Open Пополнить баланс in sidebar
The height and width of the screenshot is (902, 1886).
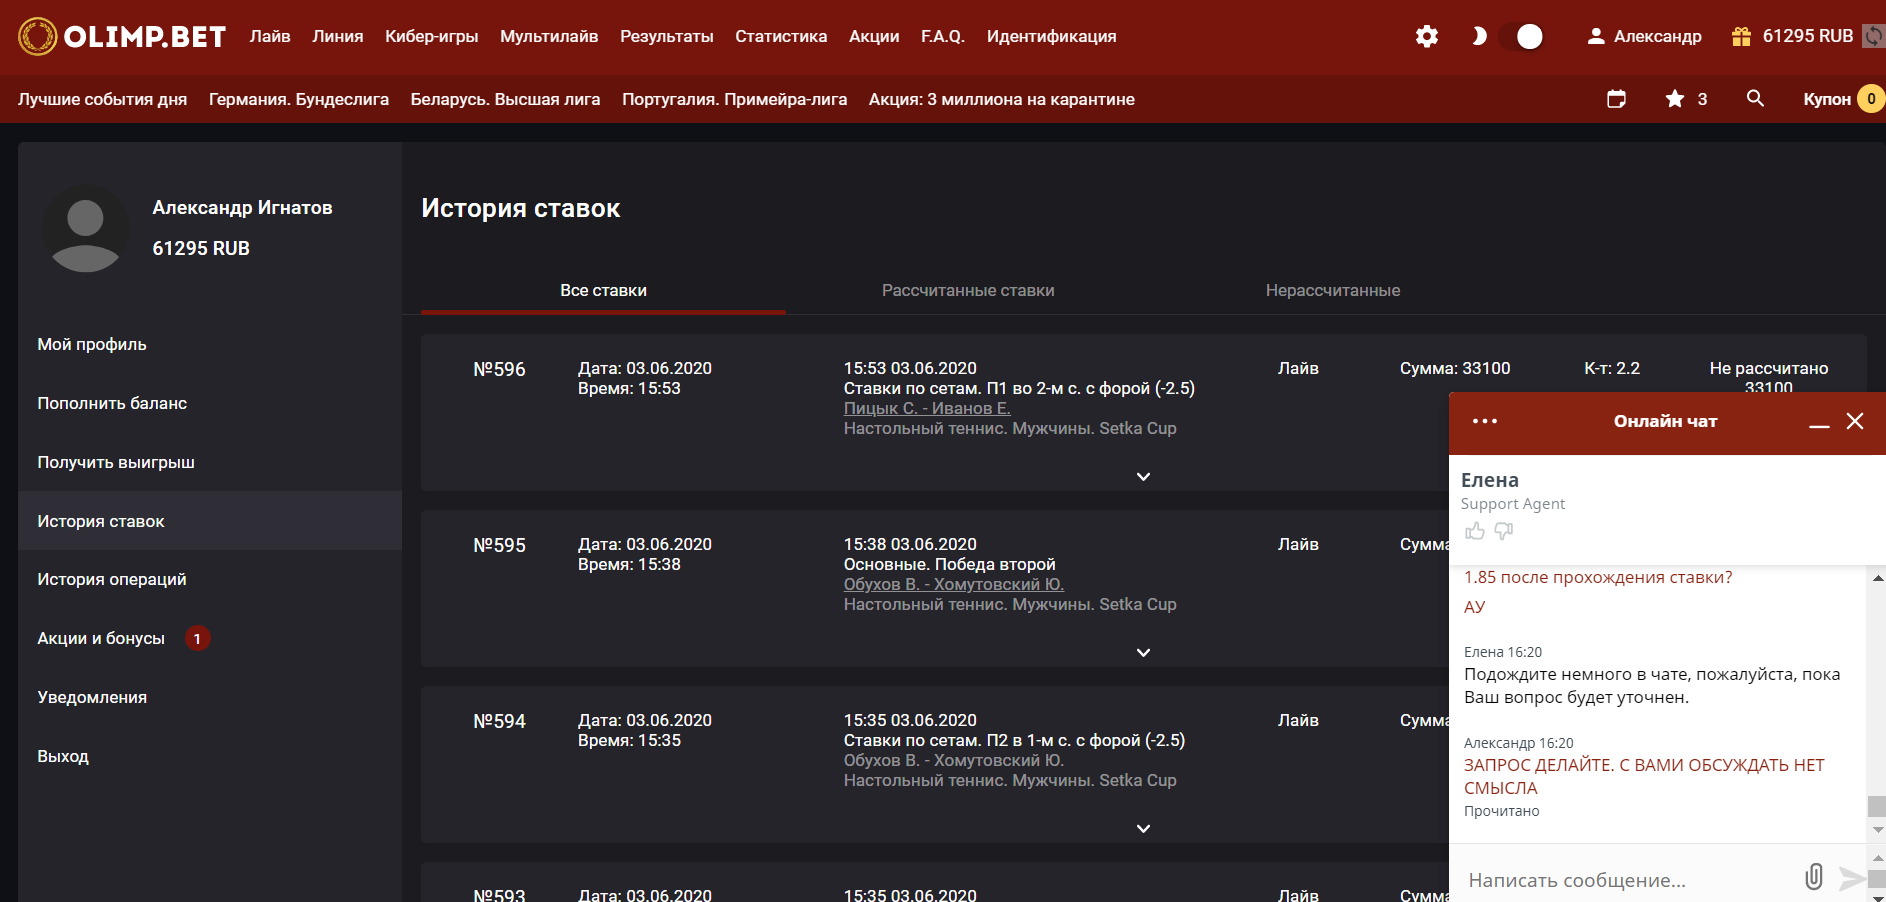(112, 403)
